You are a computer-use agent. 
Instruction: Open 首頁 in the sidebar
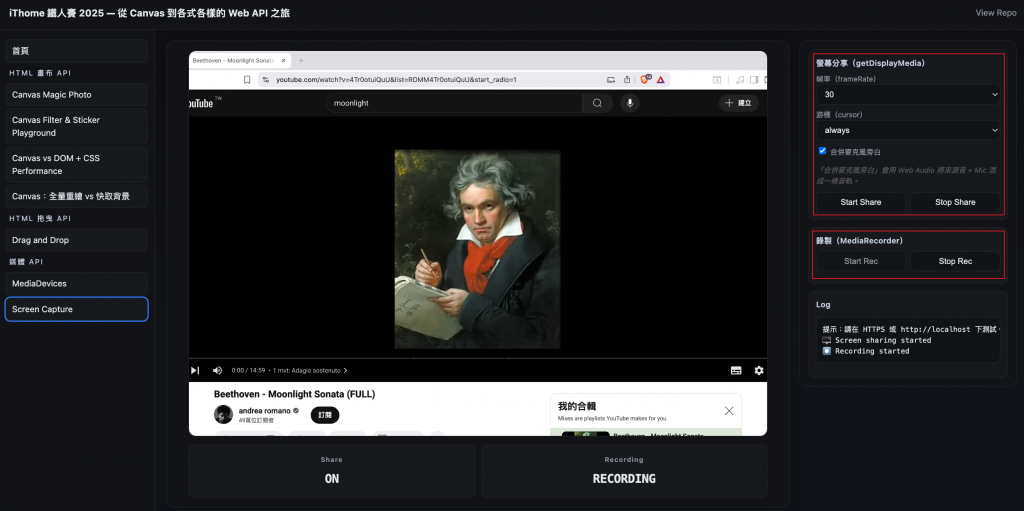pos(76,51)
